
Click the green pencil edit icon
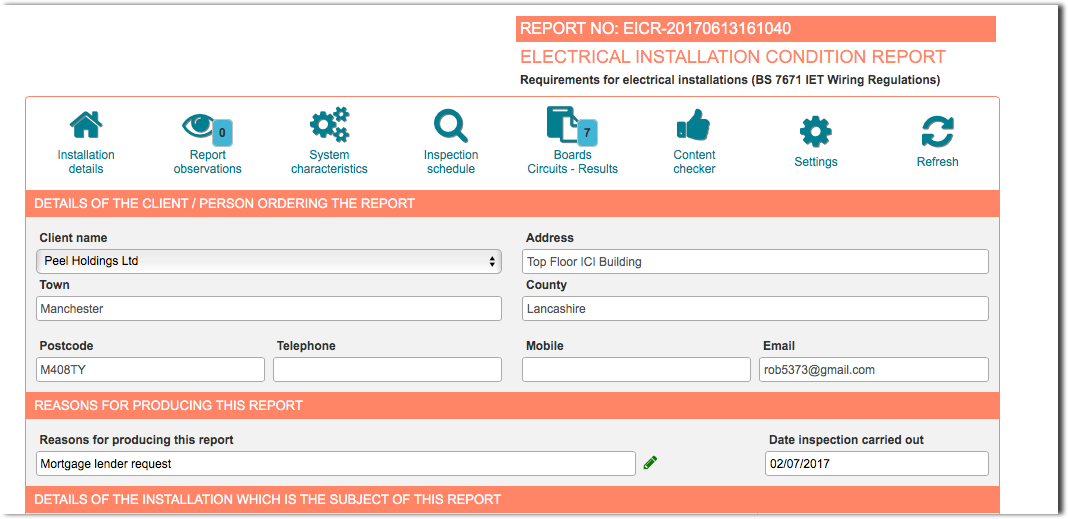650,463
